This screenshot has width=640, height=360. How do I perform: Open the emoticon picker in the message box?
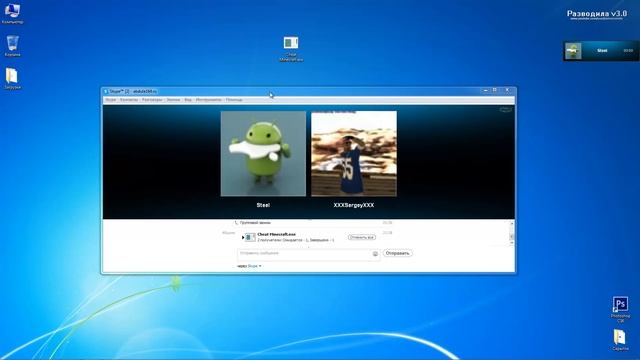375,254
